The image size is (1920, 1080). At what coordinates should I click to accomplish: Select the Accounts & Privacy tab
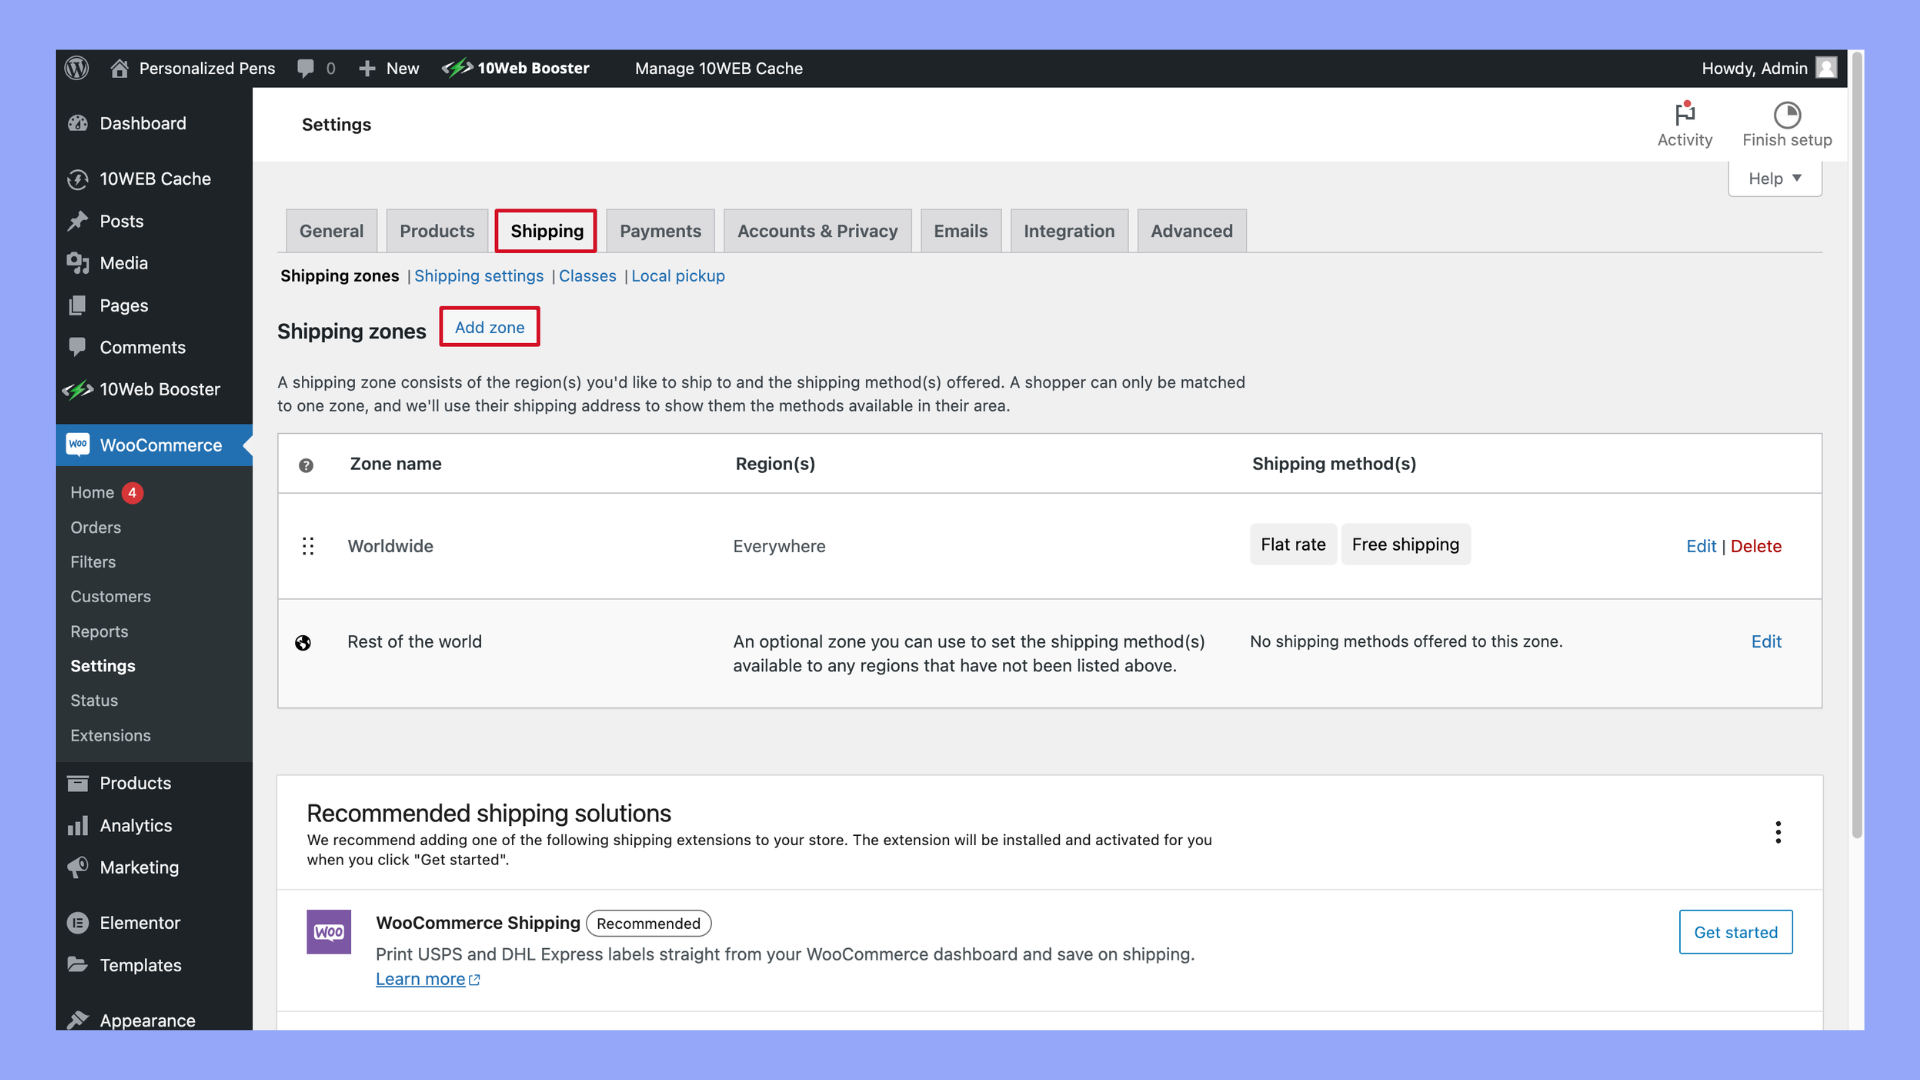tap(817, 231)
